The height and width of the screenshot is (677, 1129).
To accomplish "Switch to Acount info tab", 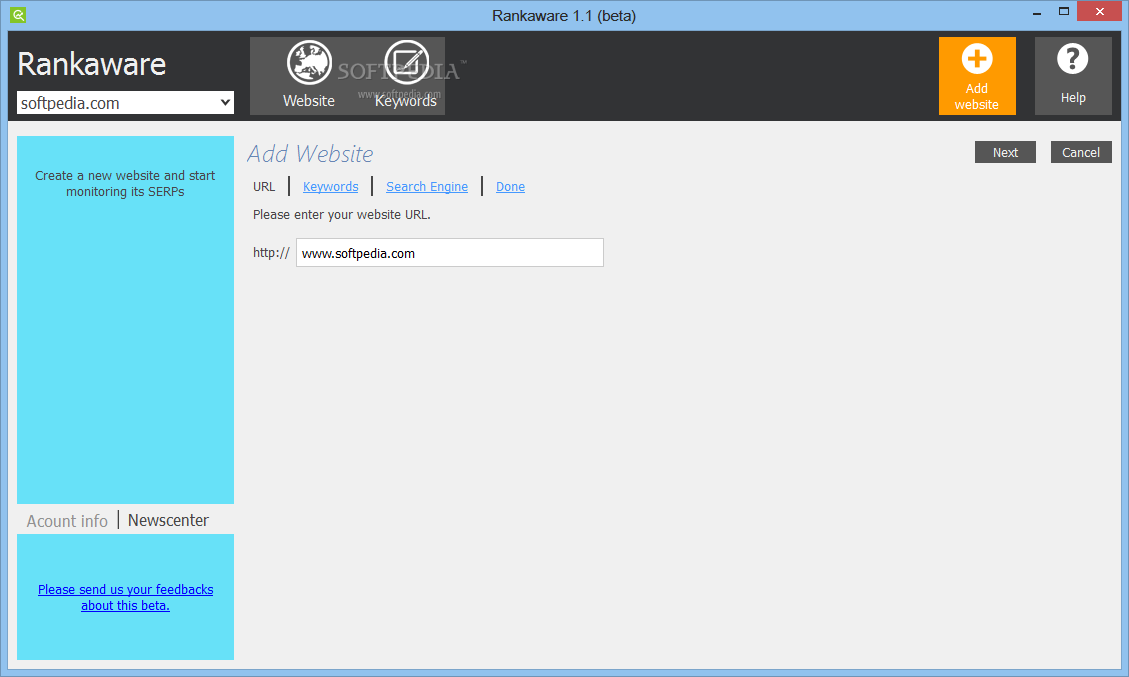I will pos(67,521).
